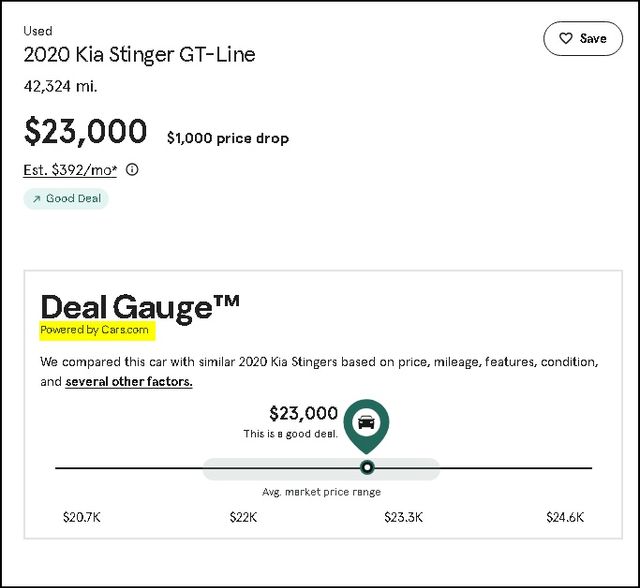Click the Powered by Cars.com text
Image resolution: width=640 pixels, height=588 pixels.
(94, 330)
